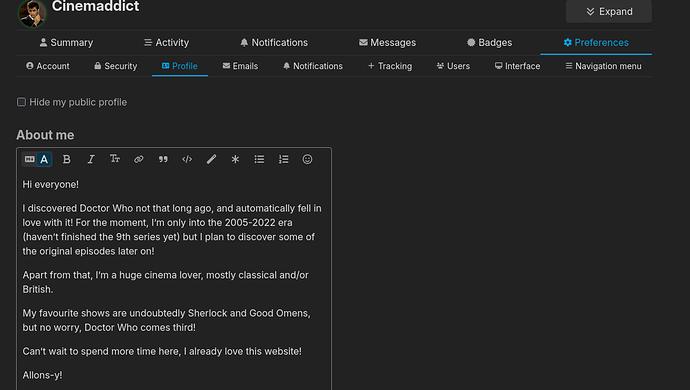Screen dimensions: 690x390
Task: Insert preformatted code with the code icon
Action: click(x=187, y=159)
